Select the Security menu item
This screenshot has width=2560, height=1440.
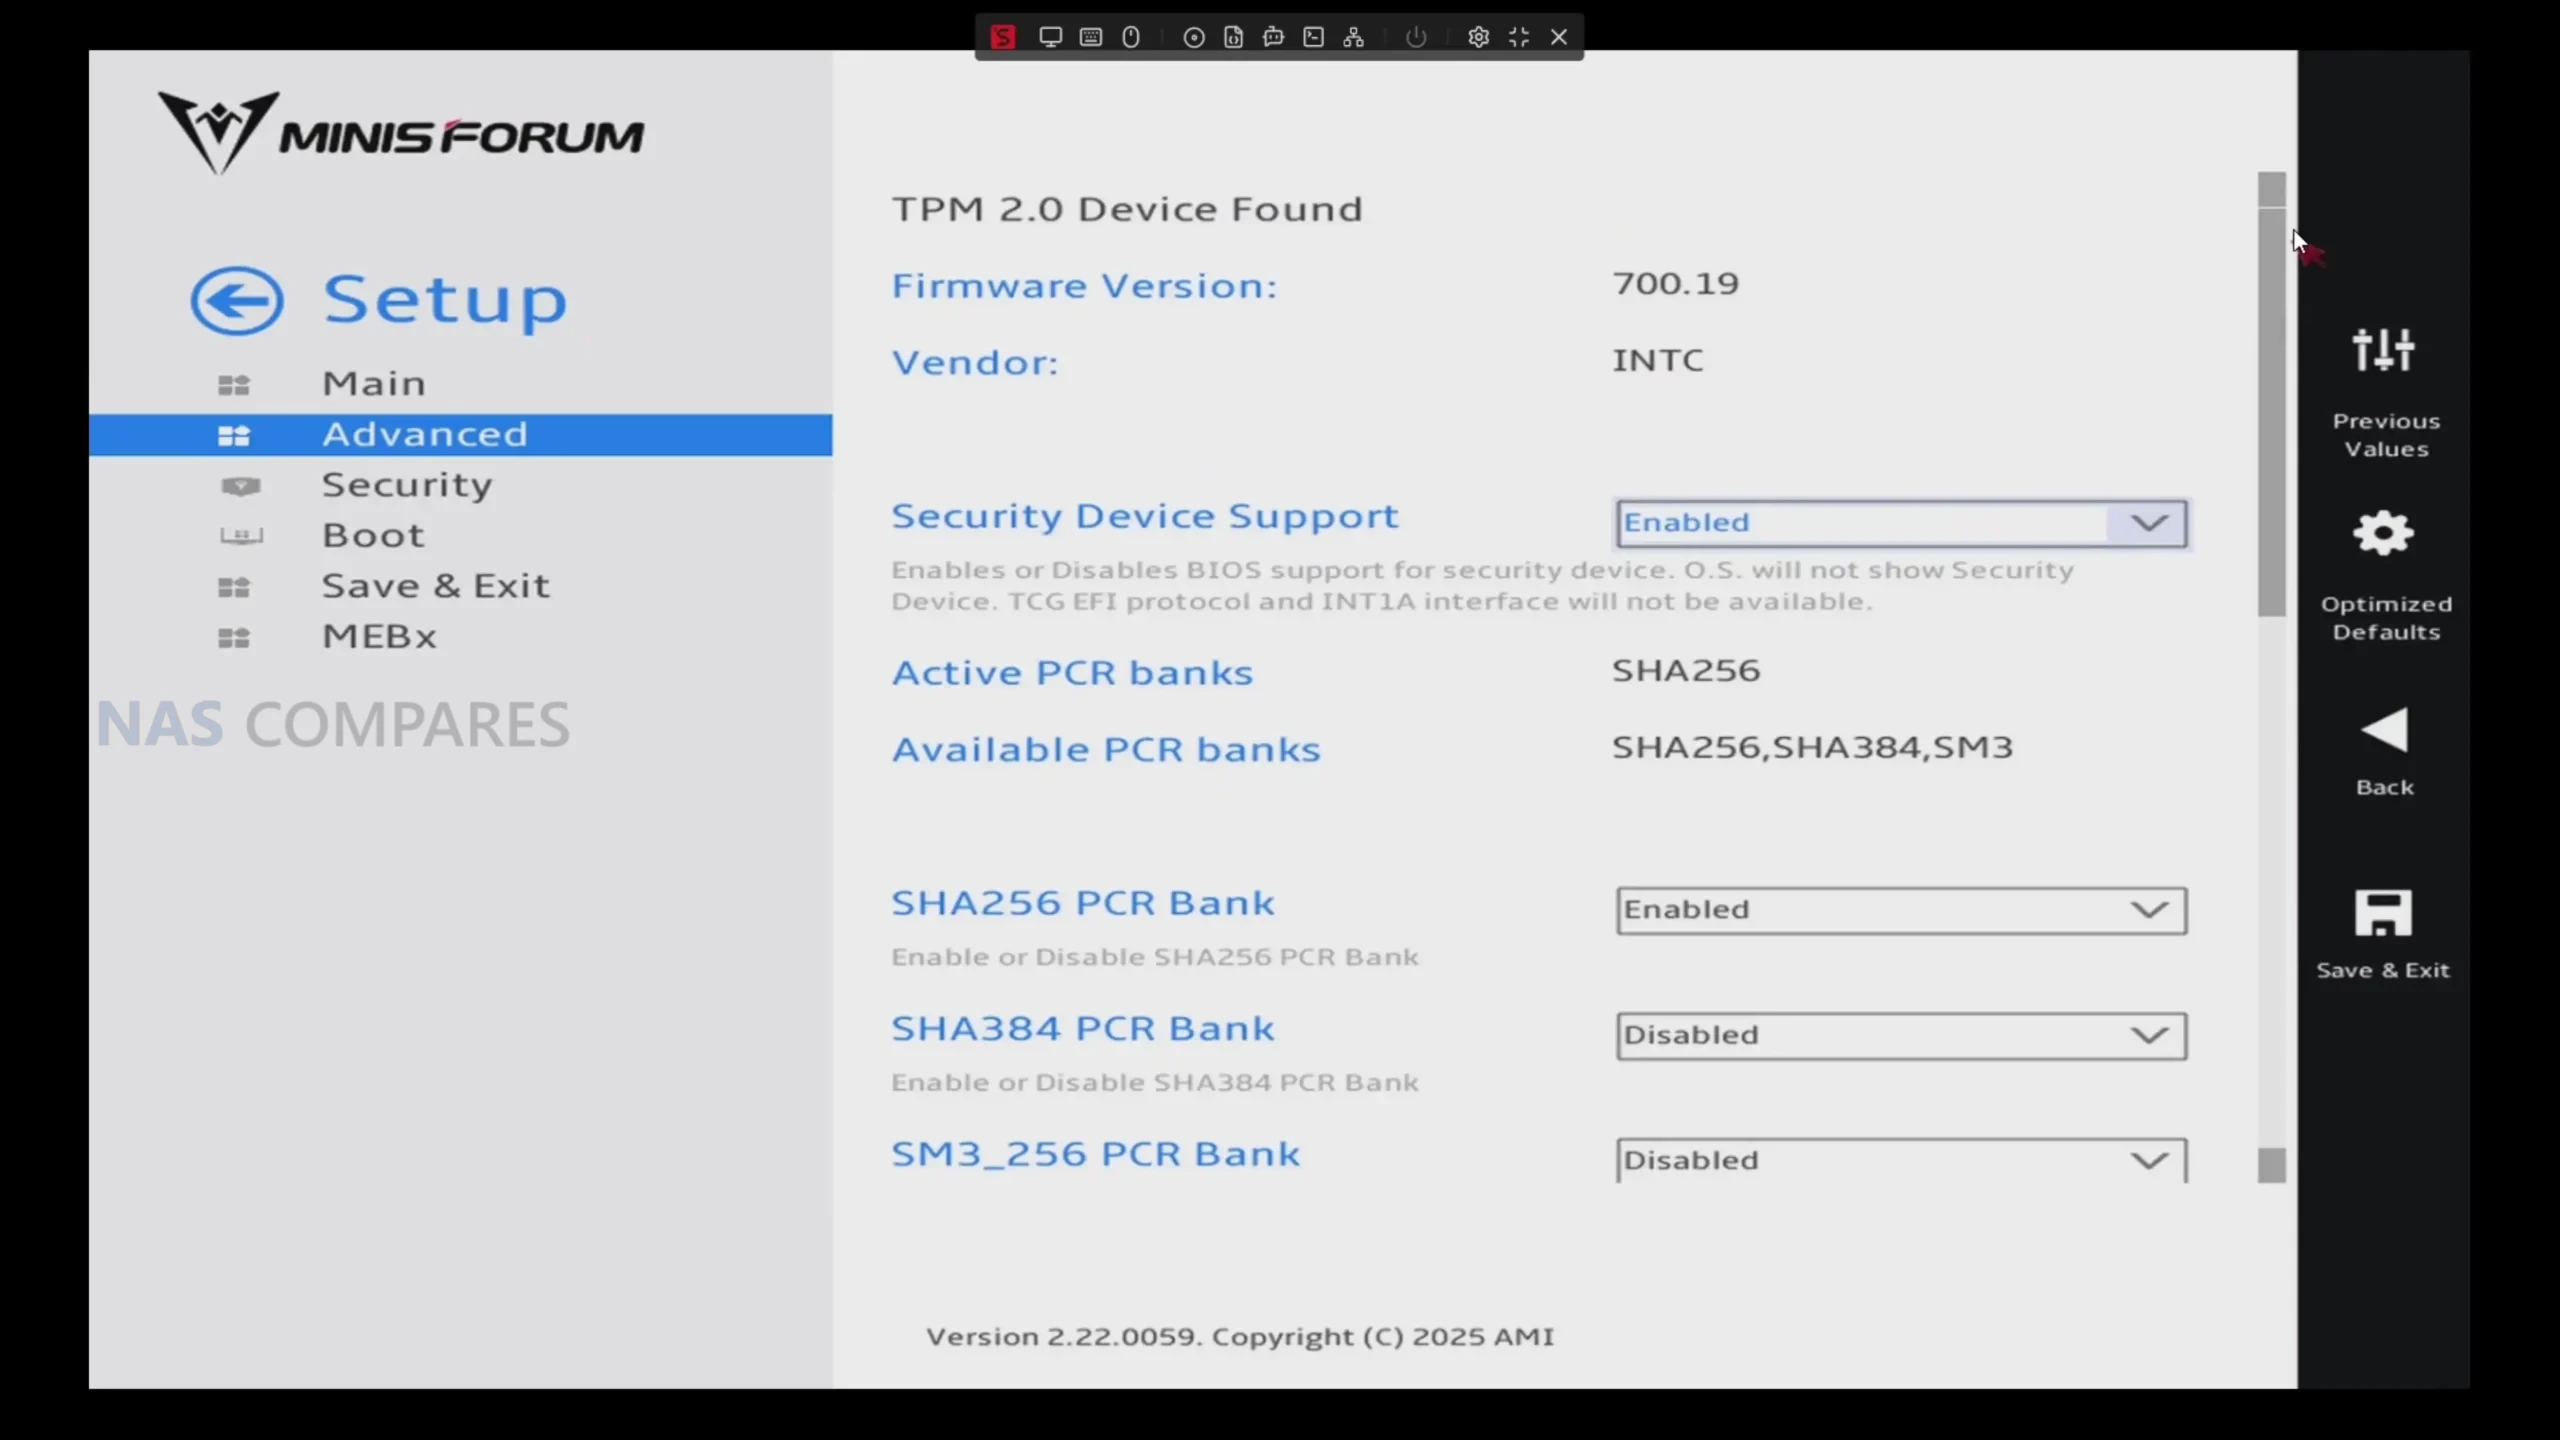[406, 485]
